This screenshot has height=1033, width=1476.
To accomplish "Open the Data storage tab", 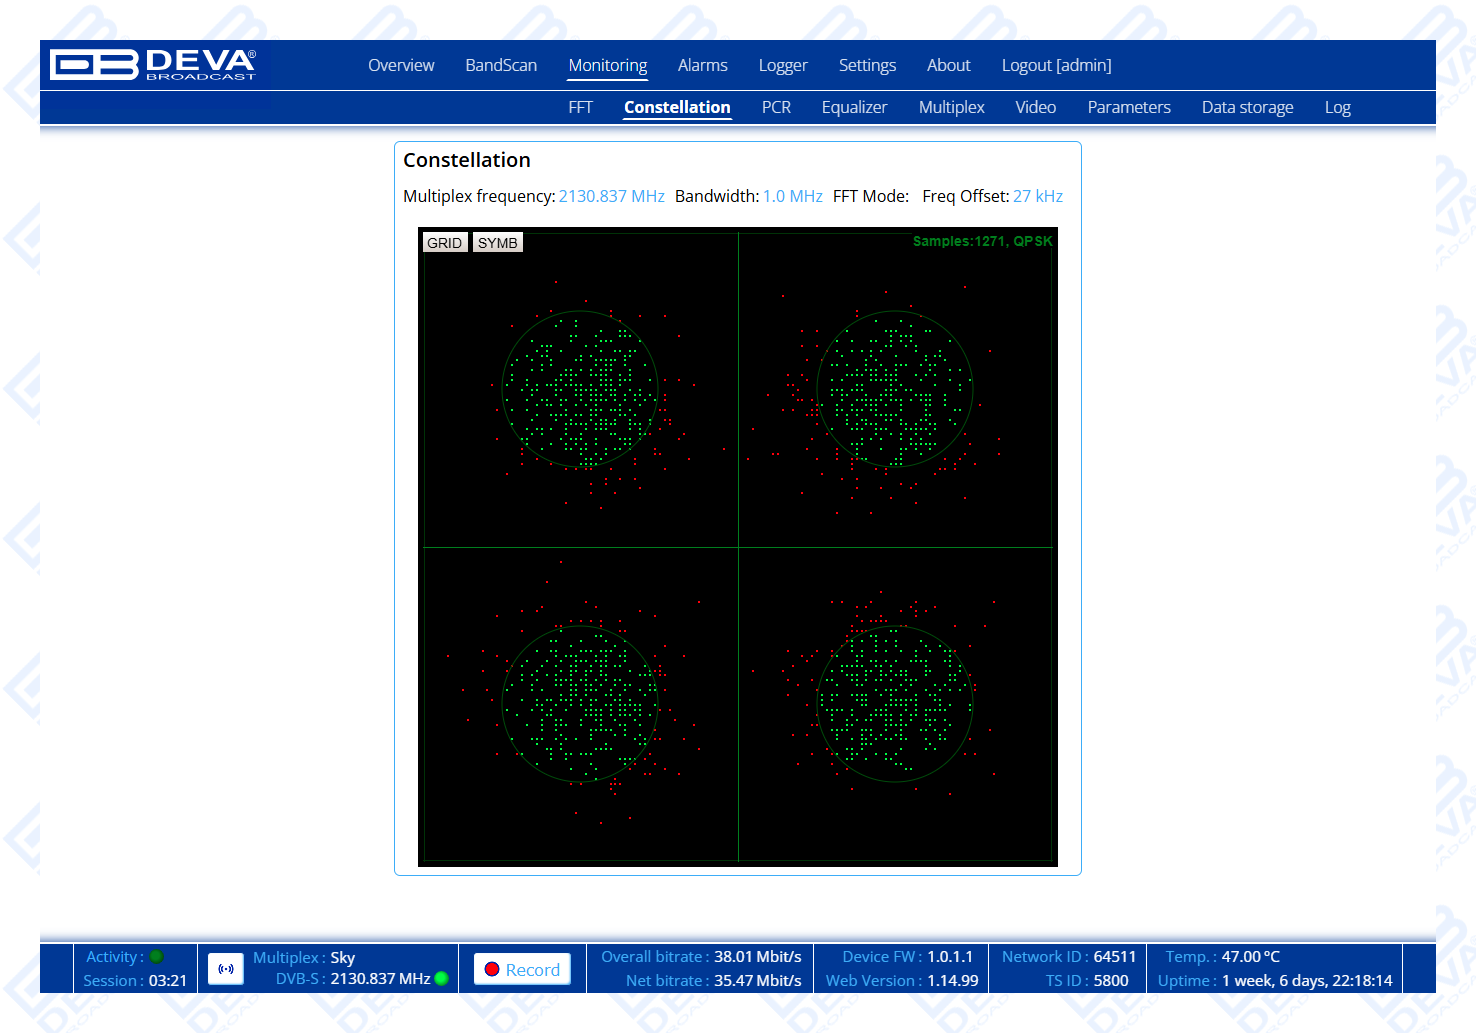I will coord(1247,108).
